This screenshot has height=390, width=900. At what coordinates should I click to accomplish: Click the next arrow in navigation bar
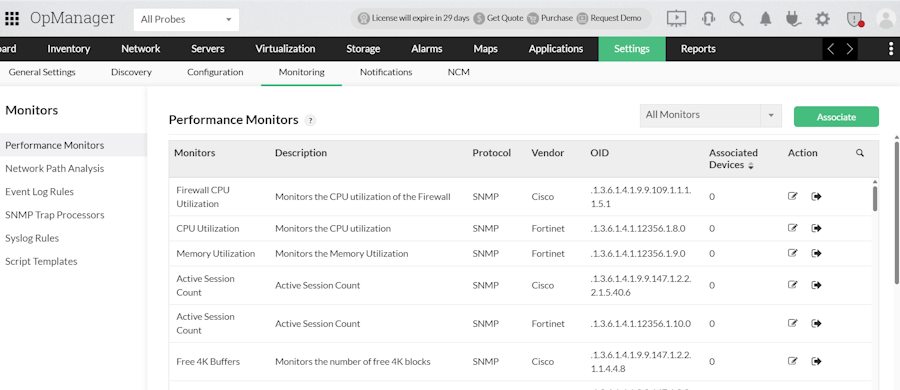[850, 49]
